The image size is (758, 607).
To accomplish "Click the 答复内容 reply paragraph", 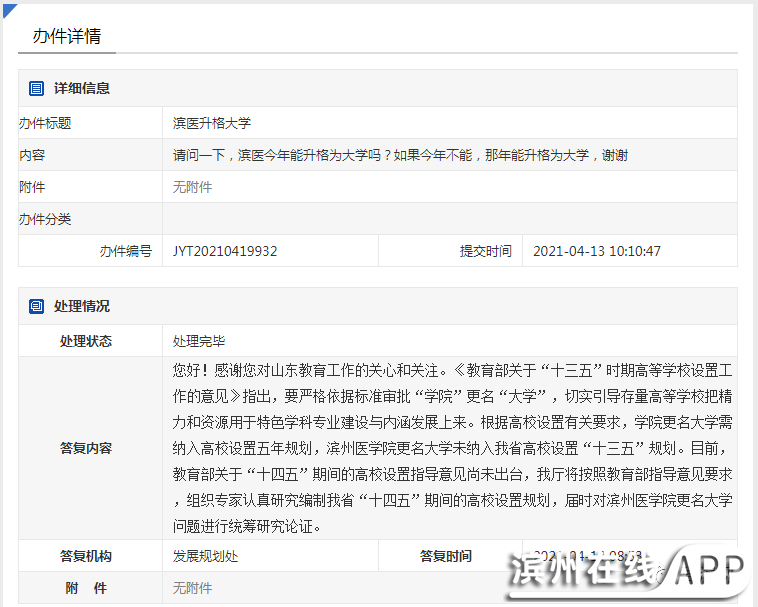I will [x=452, y=448].
